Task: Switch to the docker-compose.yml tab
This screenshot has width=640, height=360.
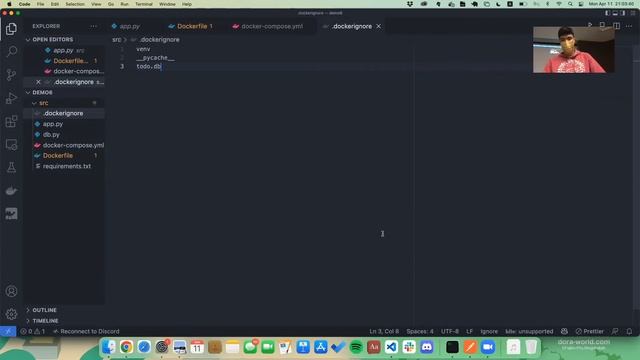Action: pyautogui.click(x=272, y=26)
